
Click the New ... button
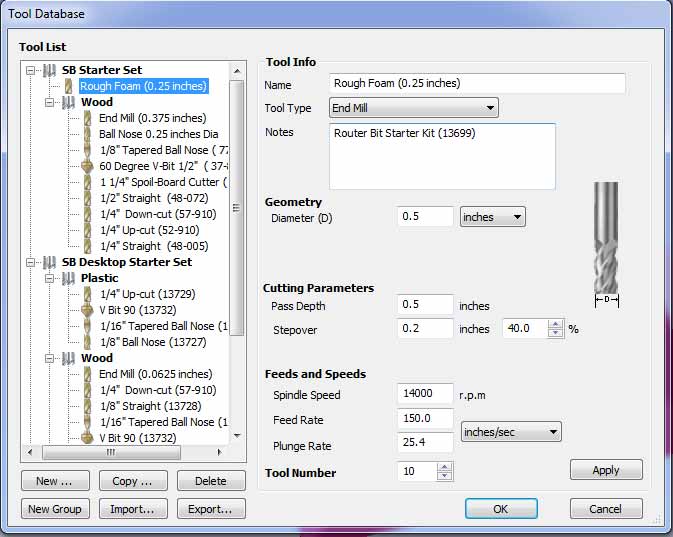coord(55,481)
